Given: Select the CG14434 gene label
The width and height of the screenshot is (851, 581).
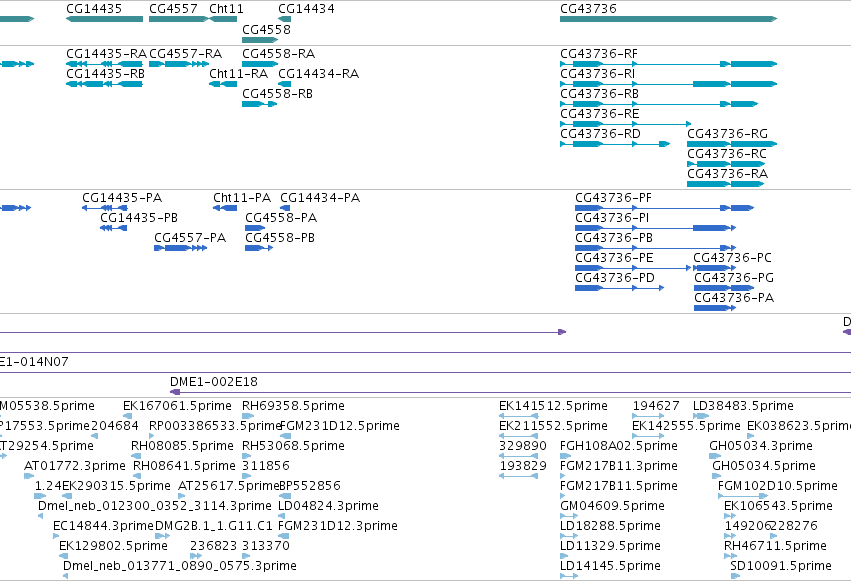Looking at the screenshot, I should (306, 9).
